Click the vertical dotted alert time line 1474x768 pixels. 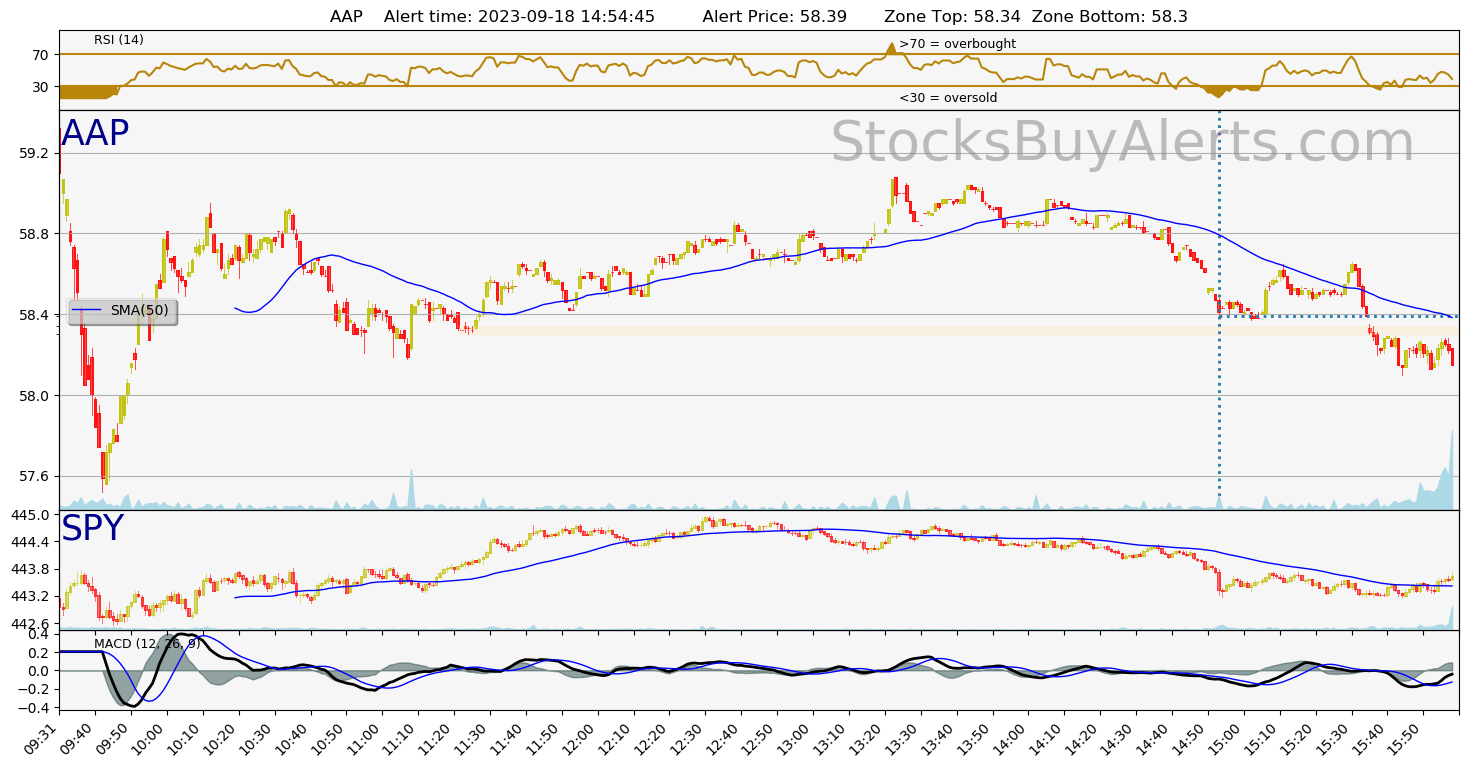(1219, 310)
